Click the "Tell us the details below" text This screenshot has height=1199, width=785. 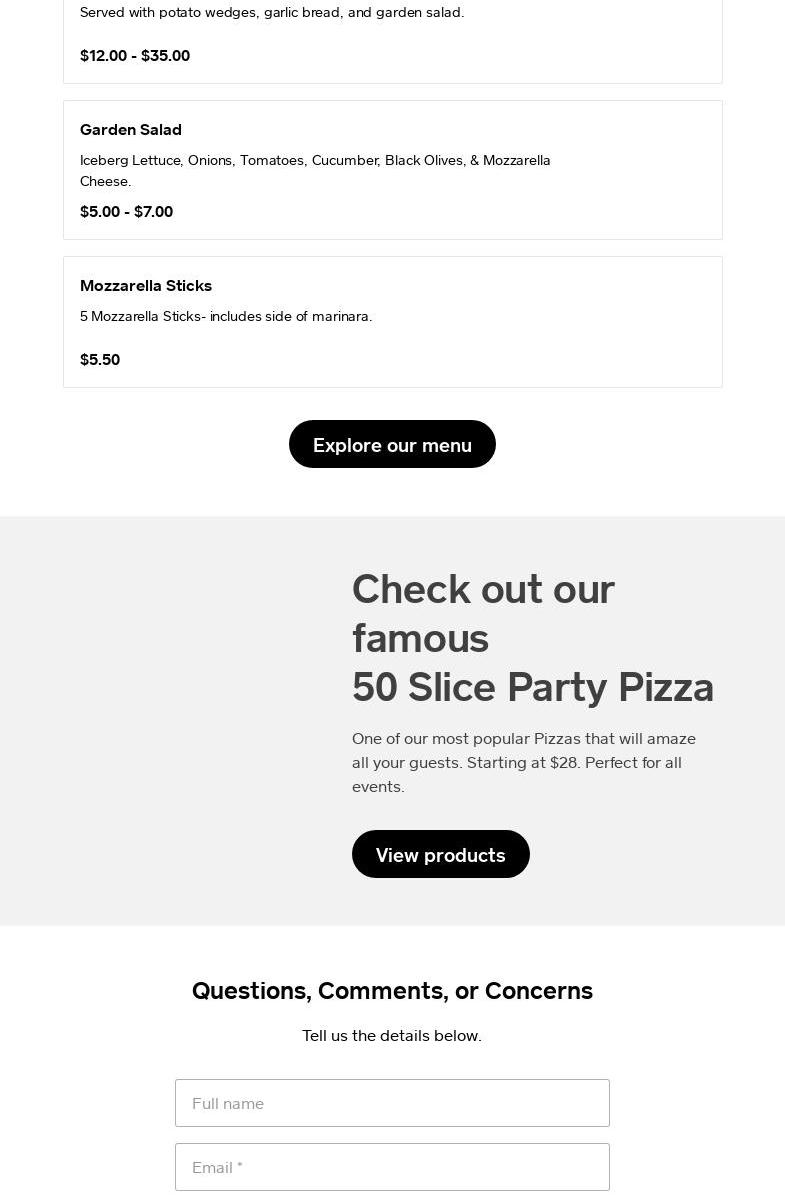click(x=392, y=1035)
